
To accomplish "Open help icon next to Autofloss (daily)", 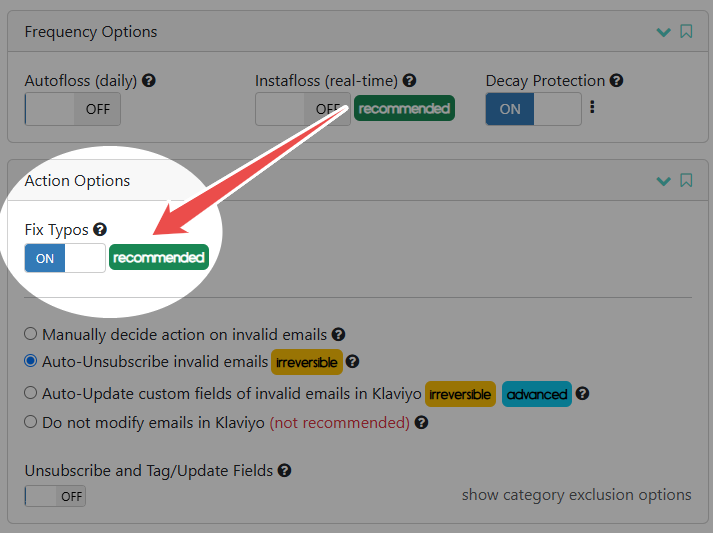I will click(149, 80).
